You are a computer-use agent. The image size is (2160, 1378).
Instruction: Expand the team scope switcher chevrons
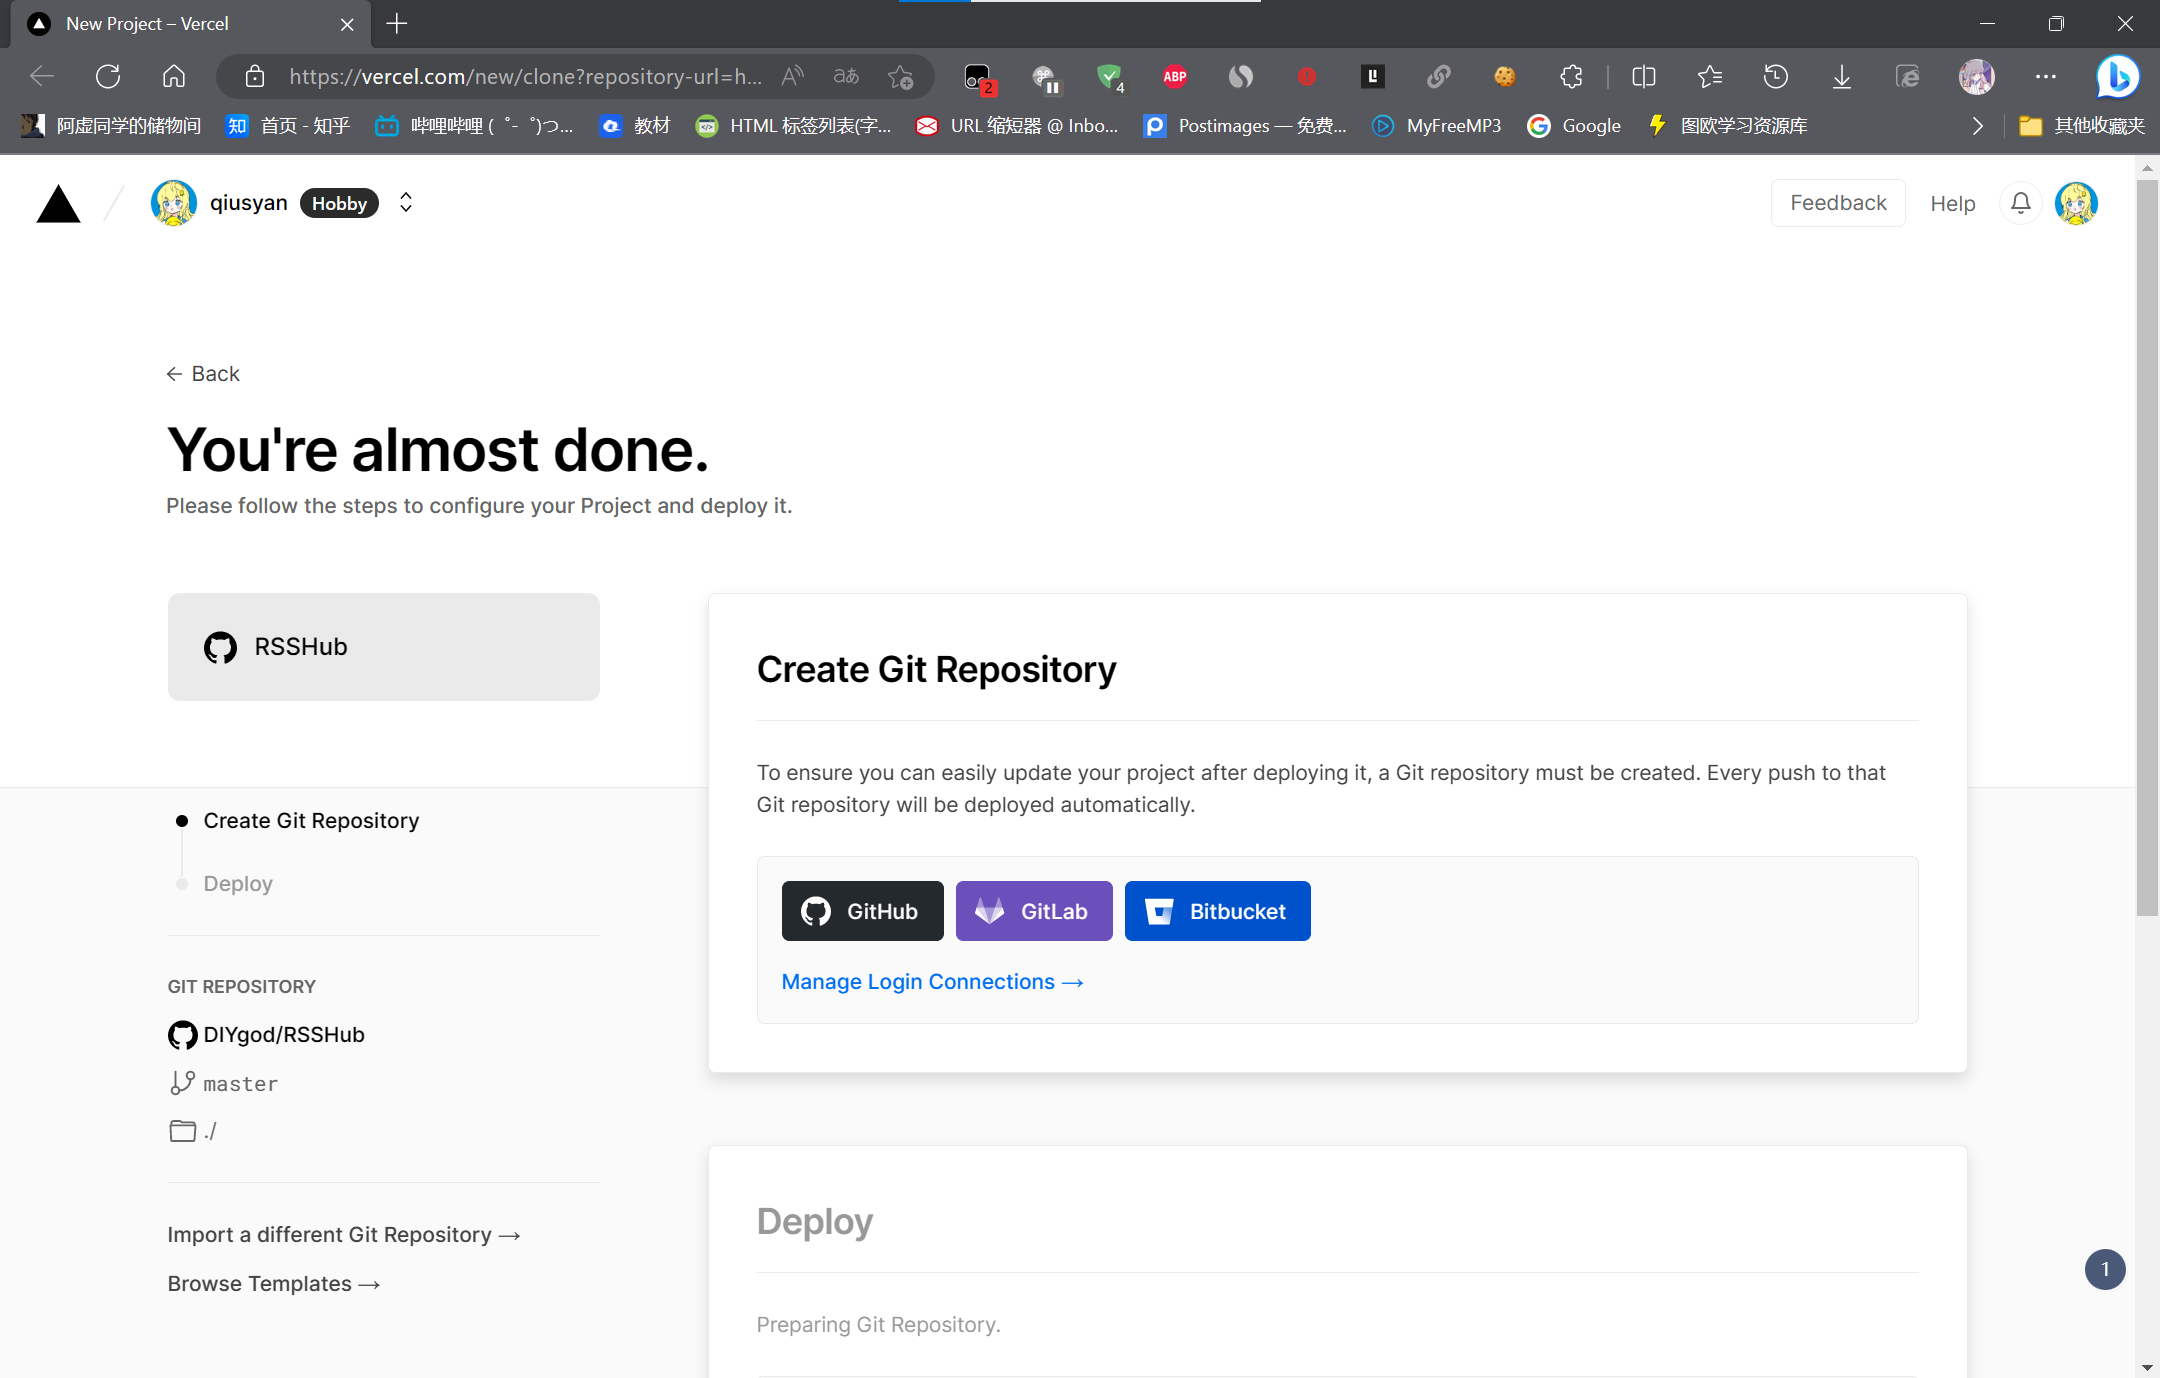point(406,203)
